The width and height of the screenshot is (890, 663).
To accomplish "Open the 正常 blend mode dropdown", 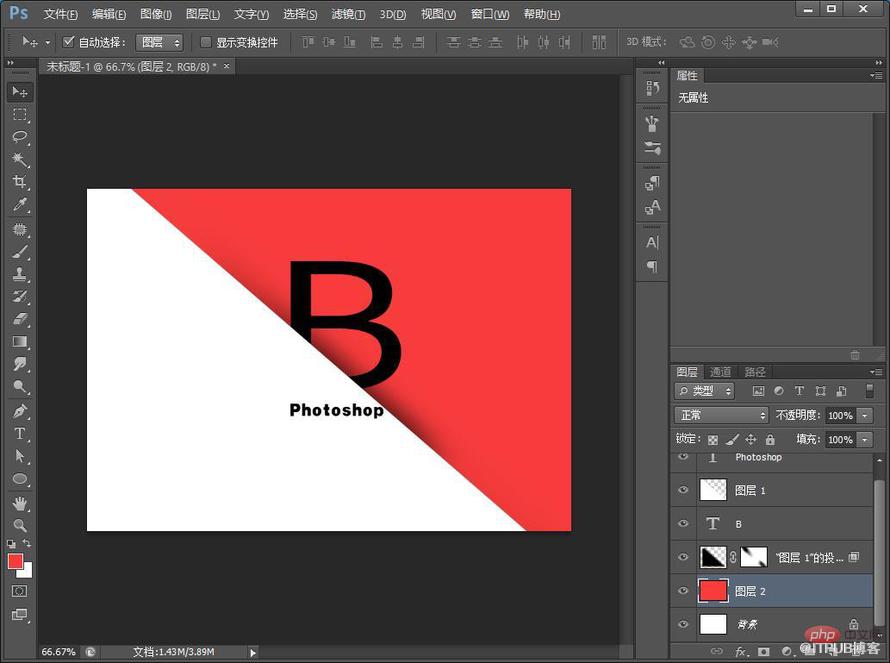I will tap(720, 415).
